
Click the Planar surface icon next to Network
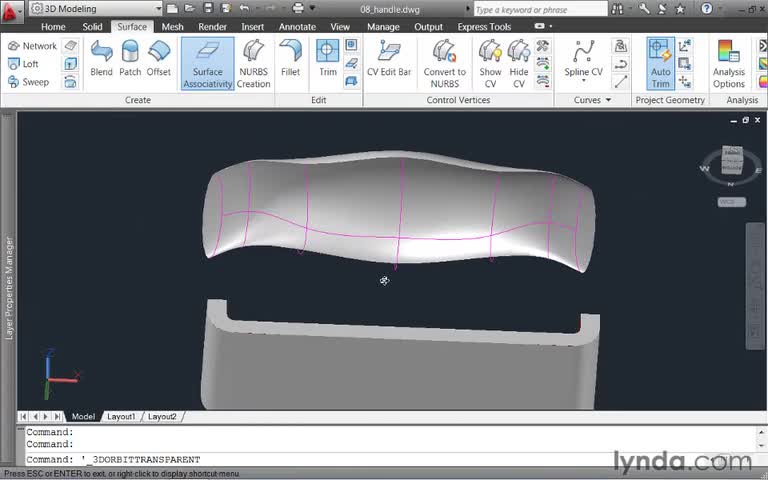tap(71, 46)
